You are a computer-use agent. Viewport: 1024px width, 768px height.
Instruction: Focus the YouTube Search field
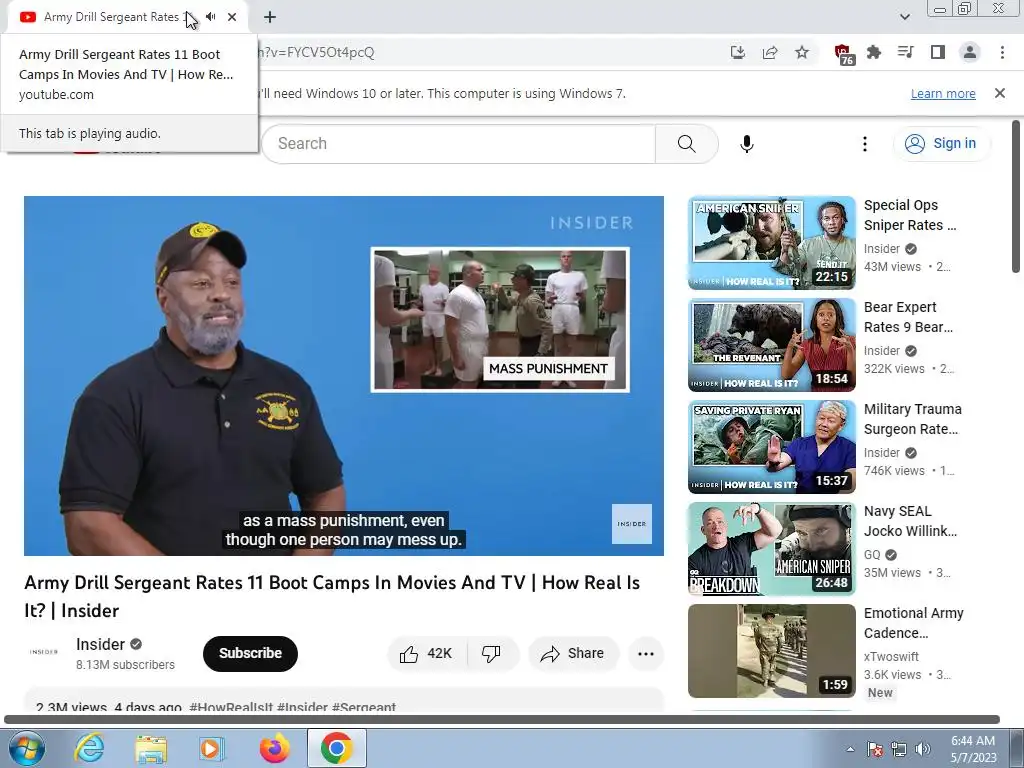coord(458,144)
